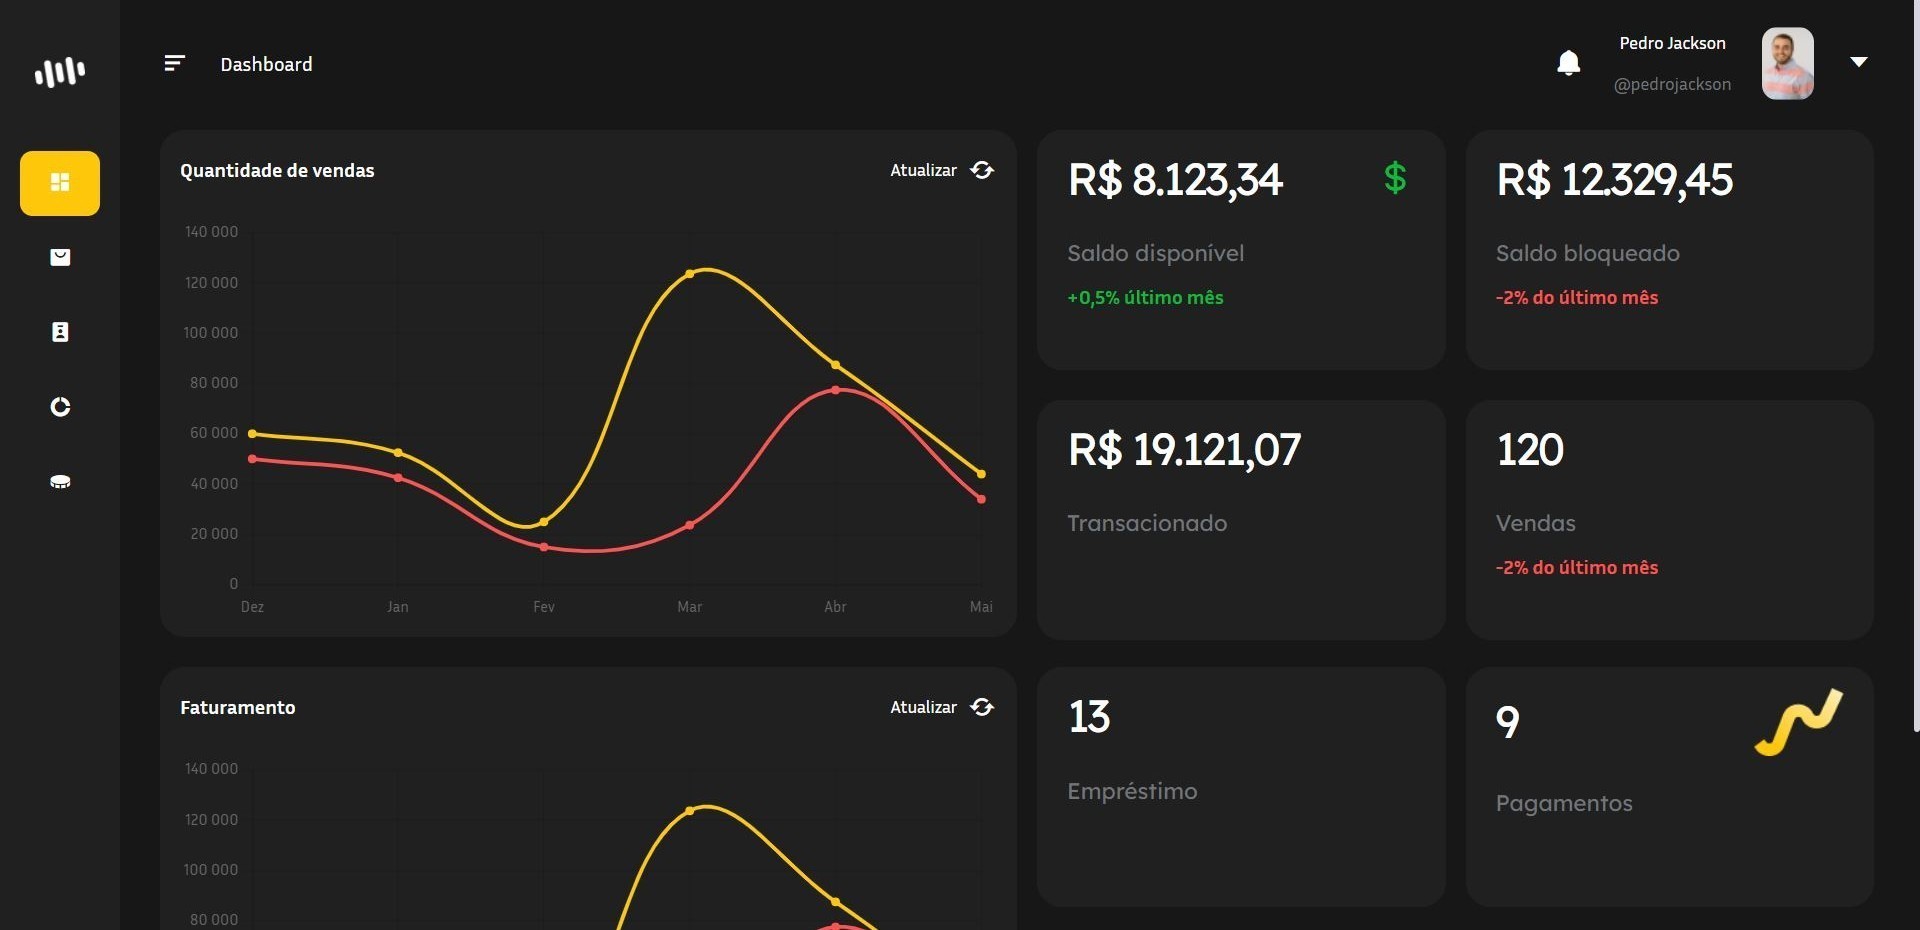Expand the user account dropdown arrow
1920x930 pixels.
coord(1859,62)
